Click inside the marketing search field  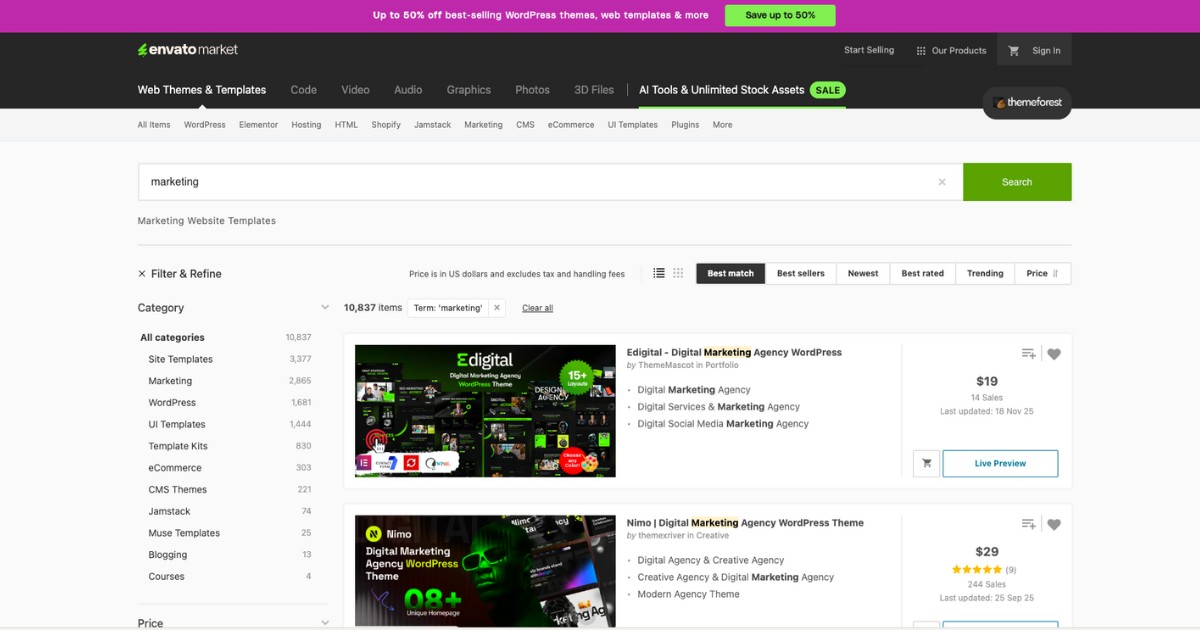(x=400, y=182)
